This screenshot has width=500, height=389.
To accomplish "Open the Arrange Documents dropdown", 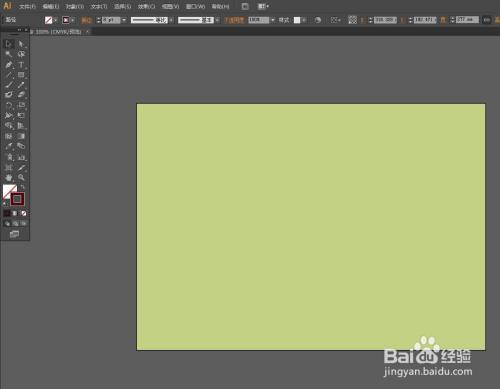I will [x=263, y=6].
